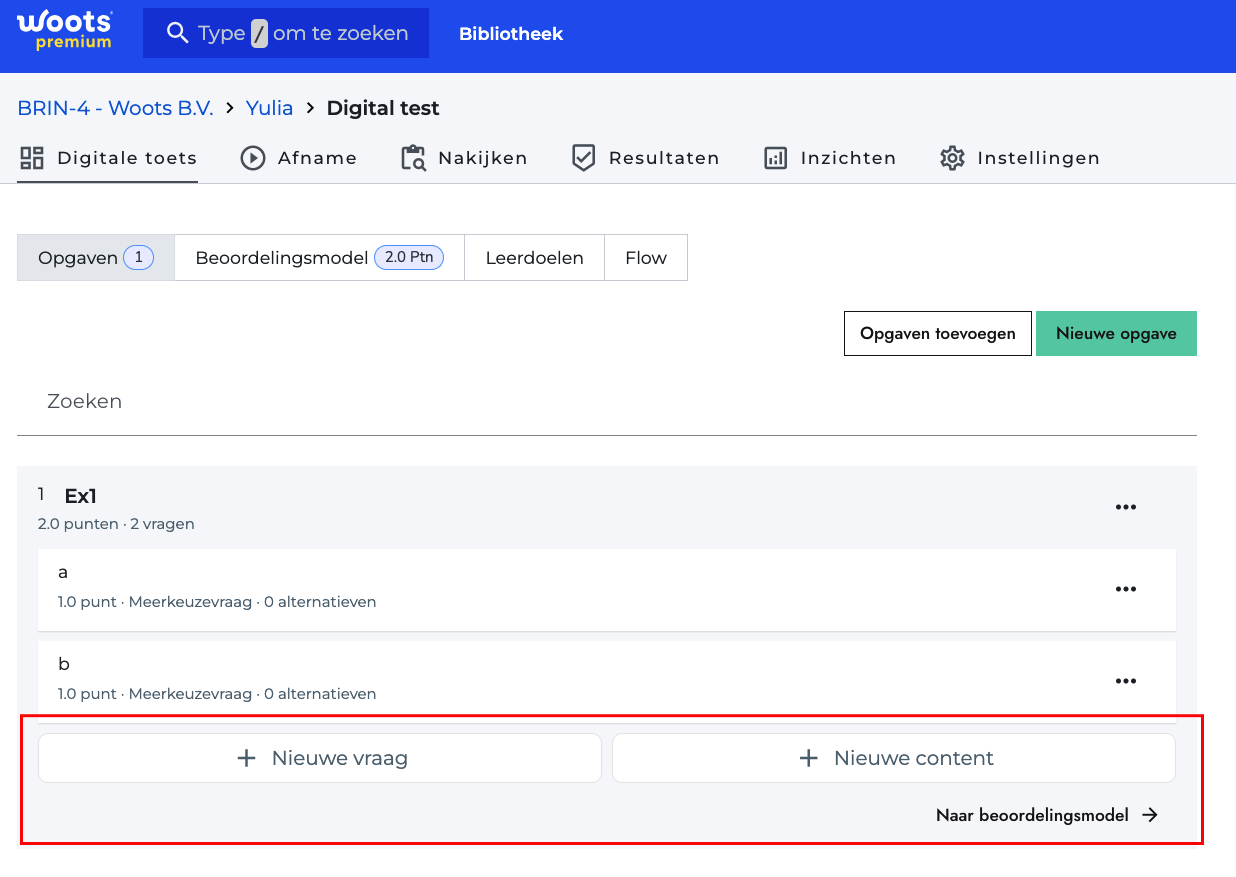Click the Woots premium logo
Screen dimensions: 1236x877
pos(65,30)
